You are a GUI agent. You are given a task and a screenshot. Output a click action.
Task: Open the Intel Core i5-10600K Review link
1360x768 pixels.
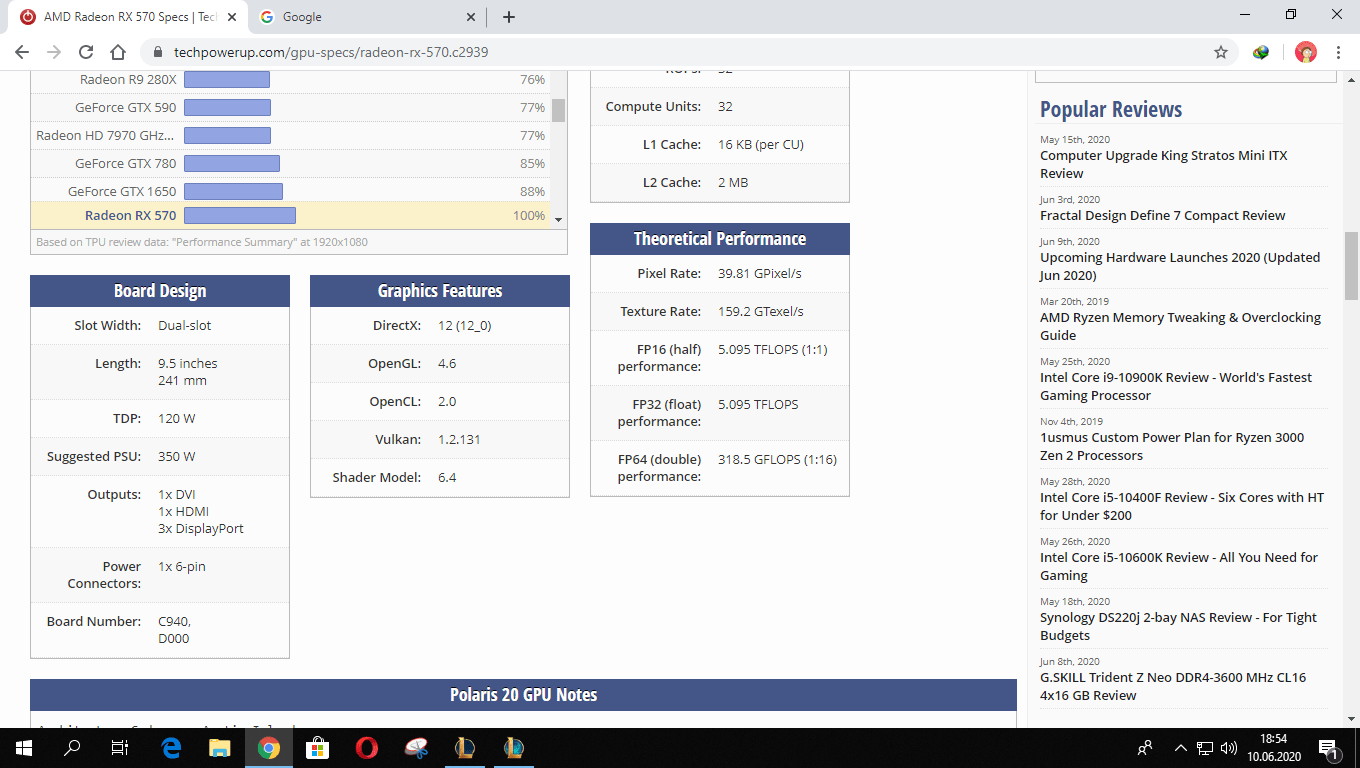point(1179,566)
